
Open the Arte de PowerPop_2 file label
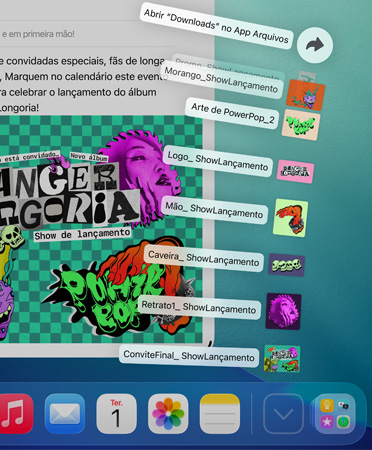pyautogui.click(x=232, y=113)
